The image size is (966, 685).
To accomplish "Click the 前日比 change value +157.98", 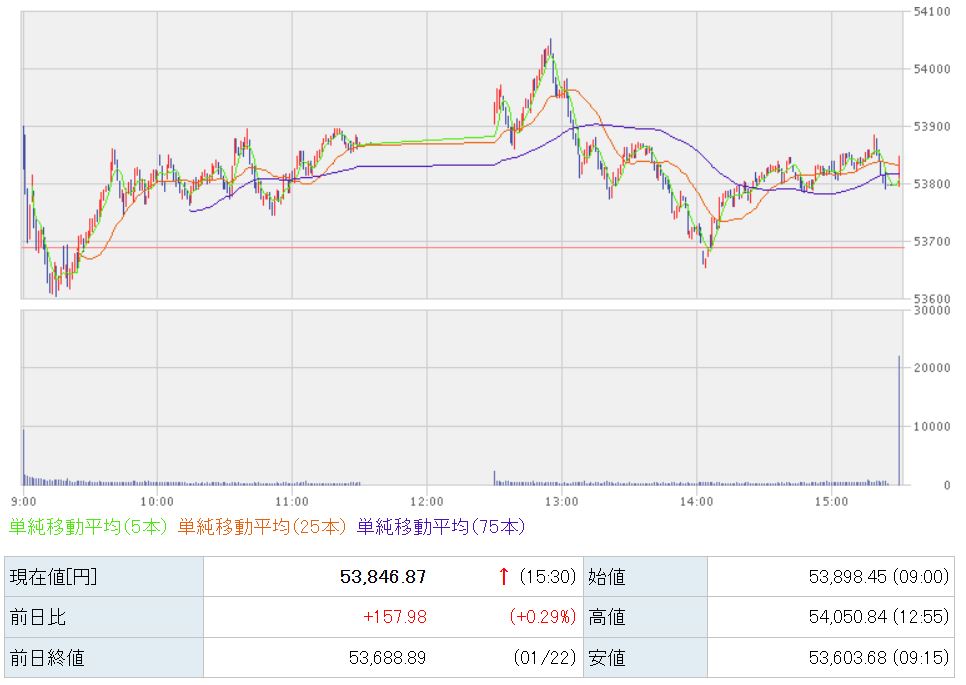I will [x=394, y=617].
